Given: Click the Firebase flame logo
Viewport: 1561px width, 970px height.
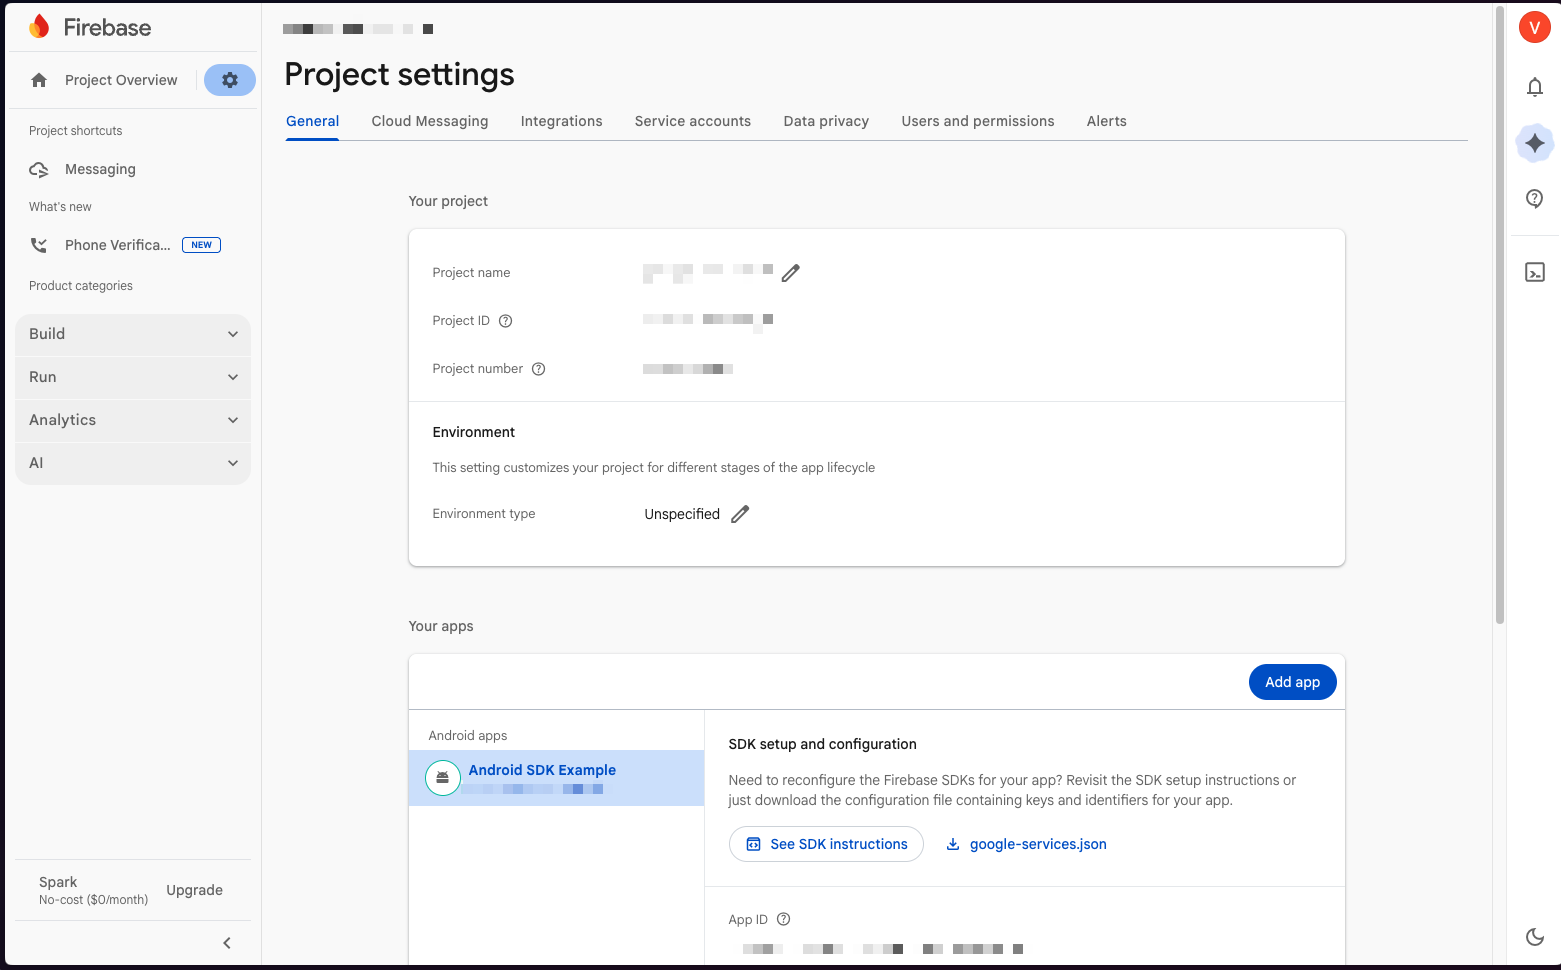Looking at the screenshot, I should pos(38,26).
